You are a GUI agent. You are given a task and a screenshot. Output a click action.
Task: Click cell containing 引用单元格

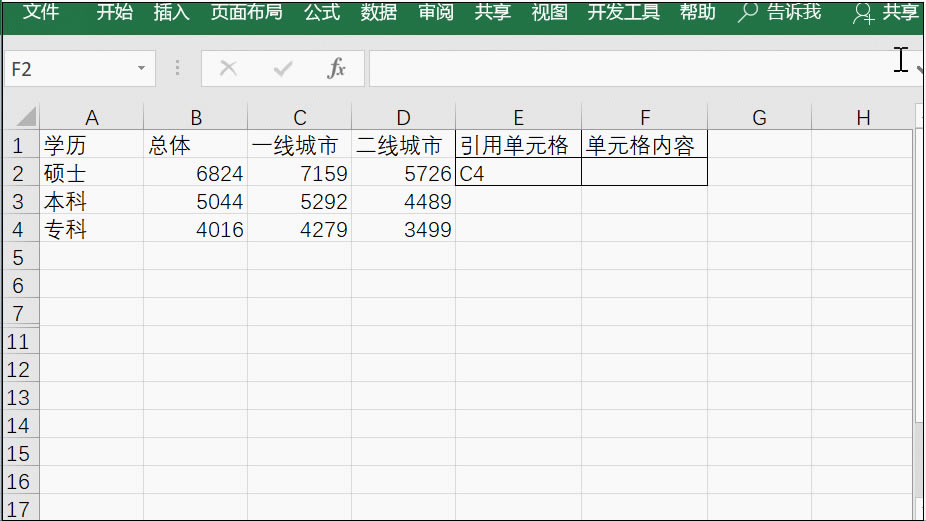pos(519,145)
